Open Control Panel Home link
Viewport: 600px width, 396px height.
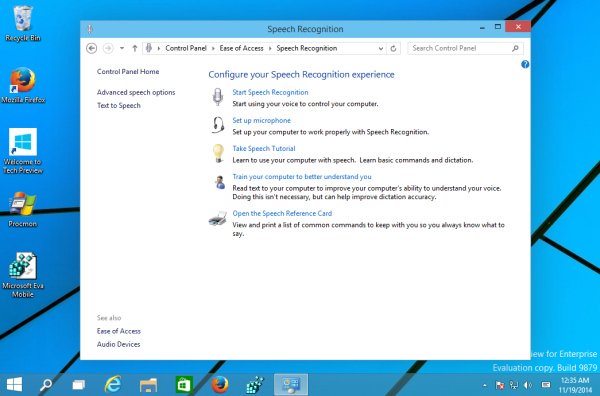tap(128, 72)
